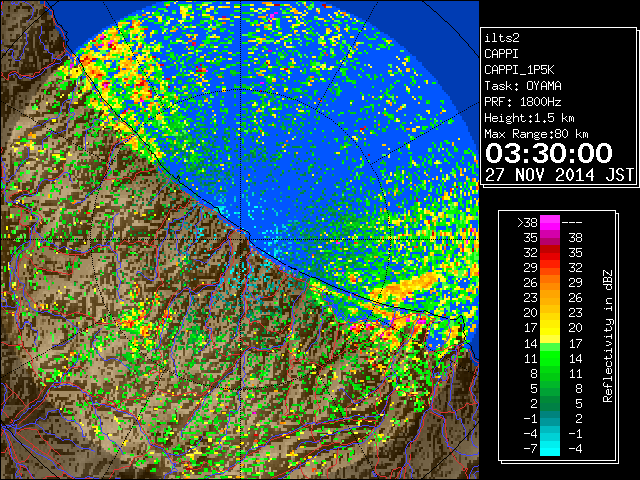Pick the yellow 17 to 20 legend color

[x=550, y=328]
